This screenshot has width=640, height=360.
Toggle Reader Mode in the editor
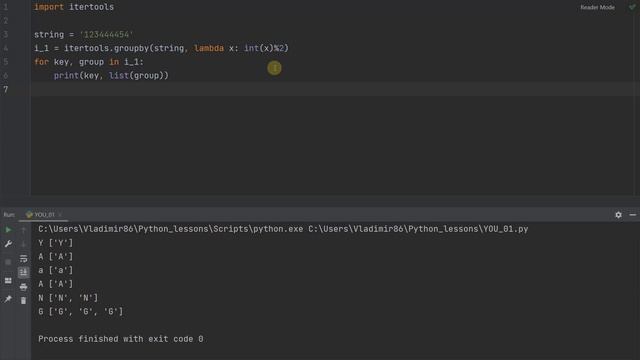(598, 7)
